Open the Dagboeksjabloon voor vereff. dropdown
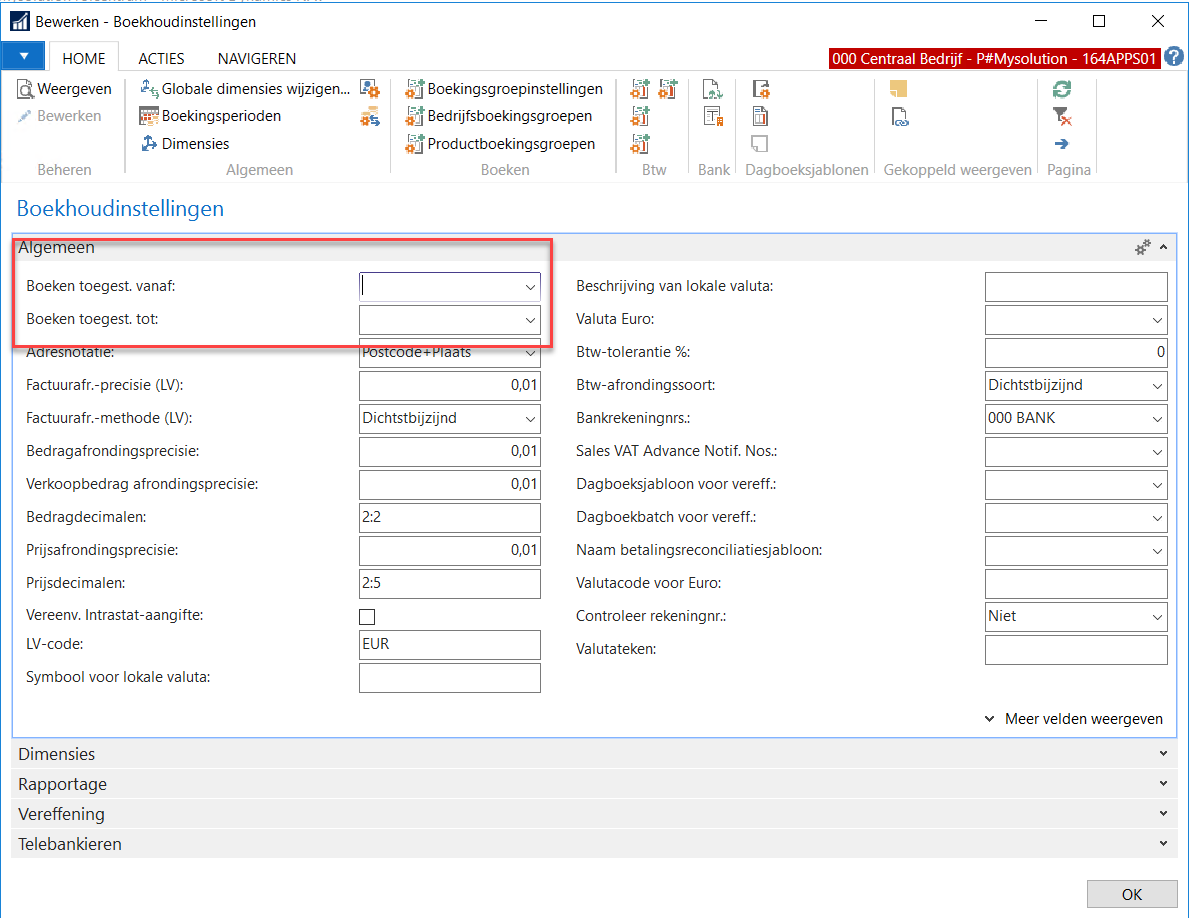Image resolution: width=1189 pixels, height=918 pixels. coord(1157,485)
